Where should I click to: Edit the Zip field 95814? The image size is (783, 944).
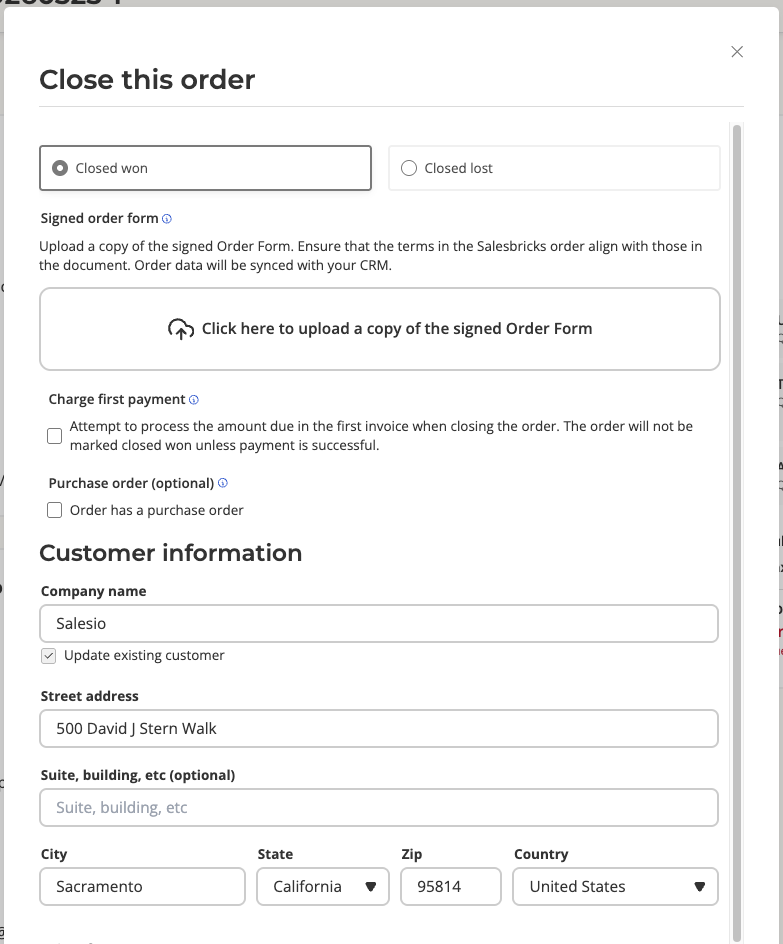coord(451,886)
